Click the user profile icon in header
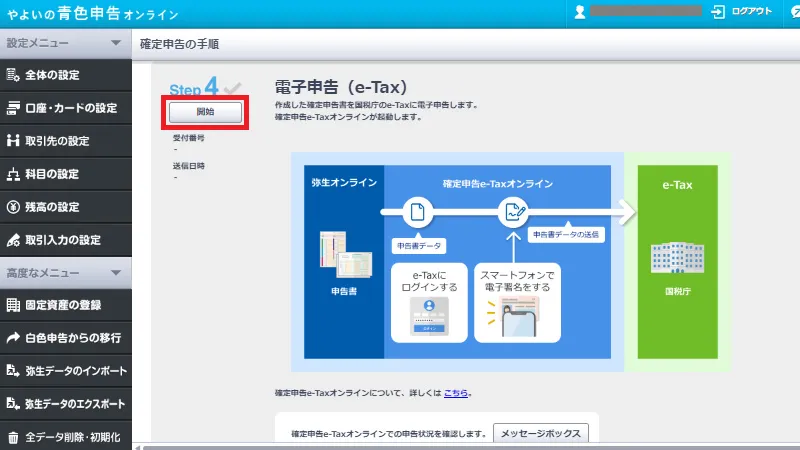Screen dimensions: 800x450 point(580,12)
